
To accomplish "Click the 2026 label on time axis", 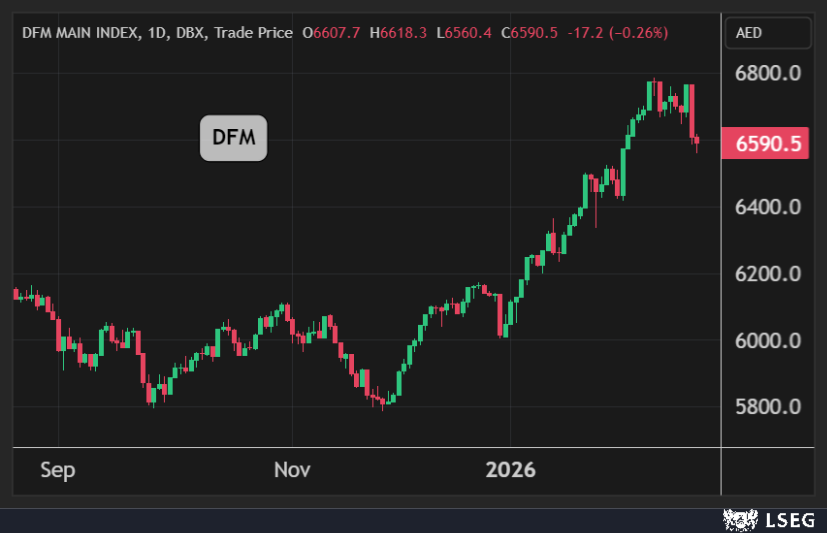I will (510, 470).
